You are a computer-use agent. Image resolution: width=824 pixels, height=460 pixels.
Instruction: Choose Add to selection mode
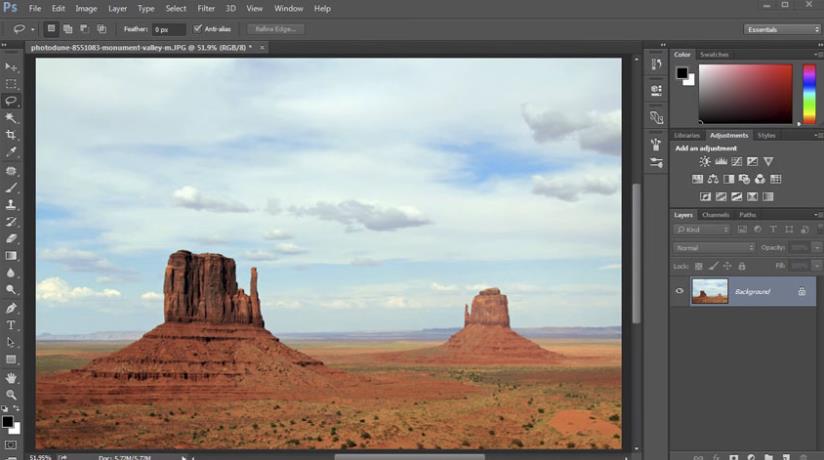[x=68, y=29]
